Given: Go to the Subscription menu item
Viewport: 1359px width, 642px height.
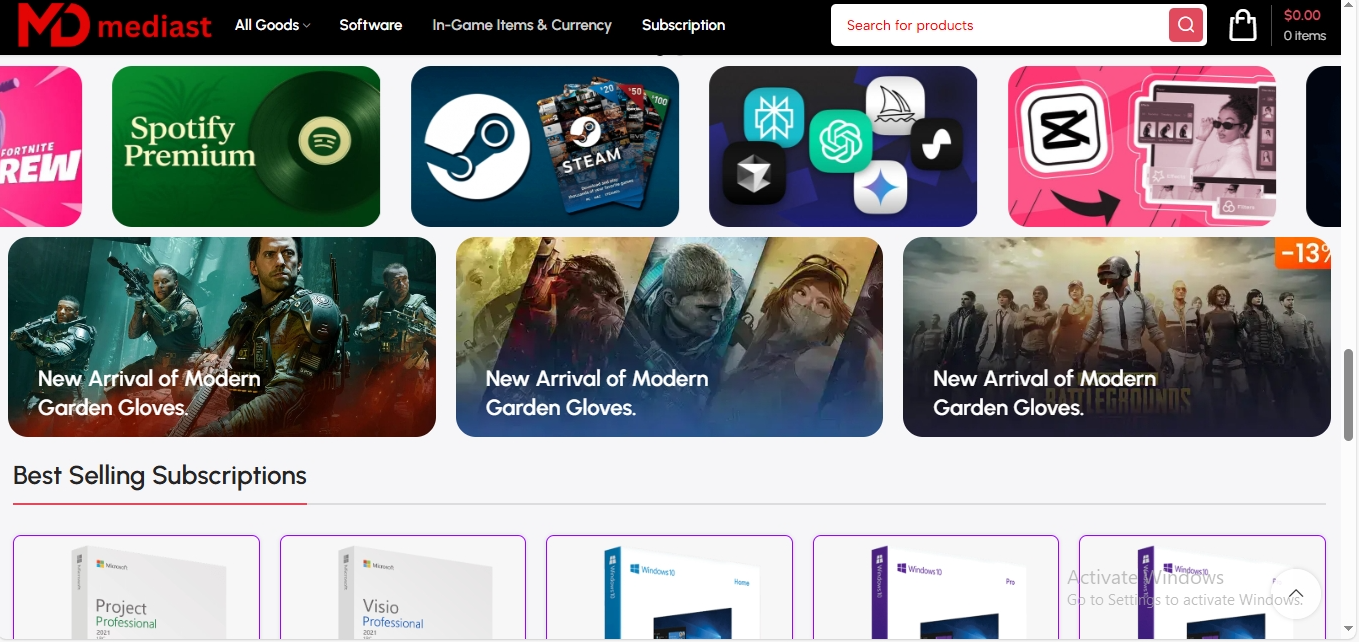Looking at the screenshot, I should (x=683, y=25).
